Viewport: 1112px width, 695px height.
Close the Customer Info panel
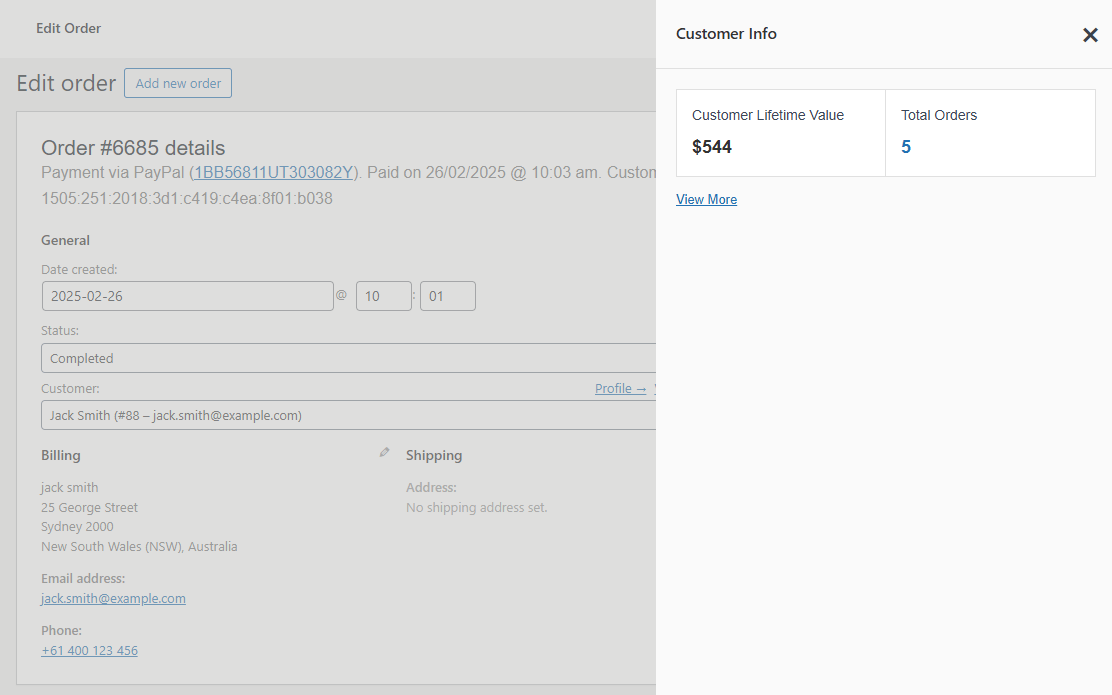pos(1090,35)
